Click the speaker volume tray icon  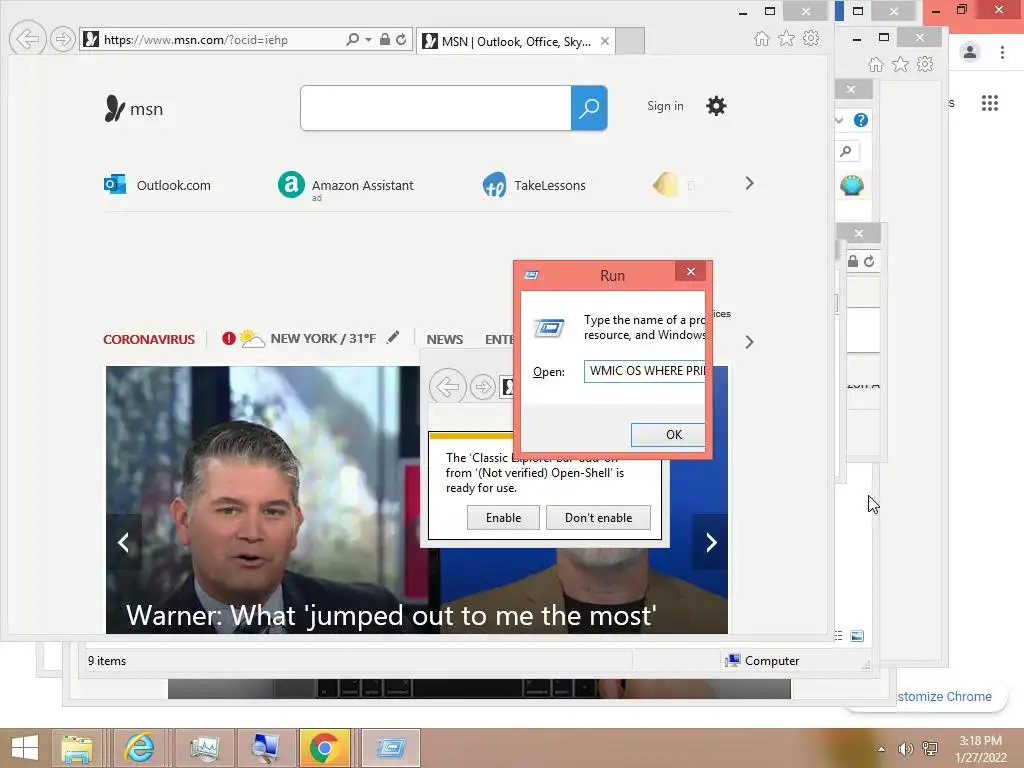tap(905, 749)
